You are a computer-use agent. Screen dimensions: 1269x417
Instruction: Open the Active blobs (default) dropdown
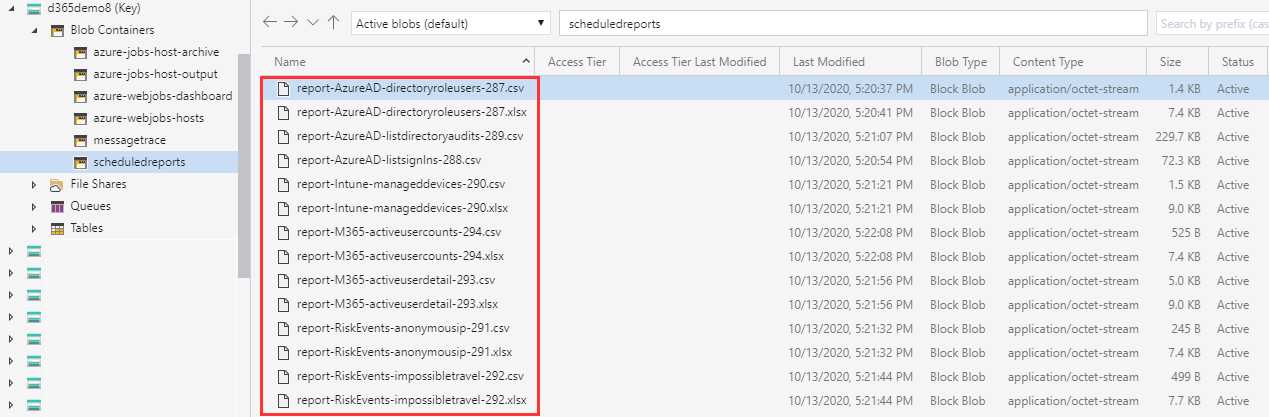[451, 23]
